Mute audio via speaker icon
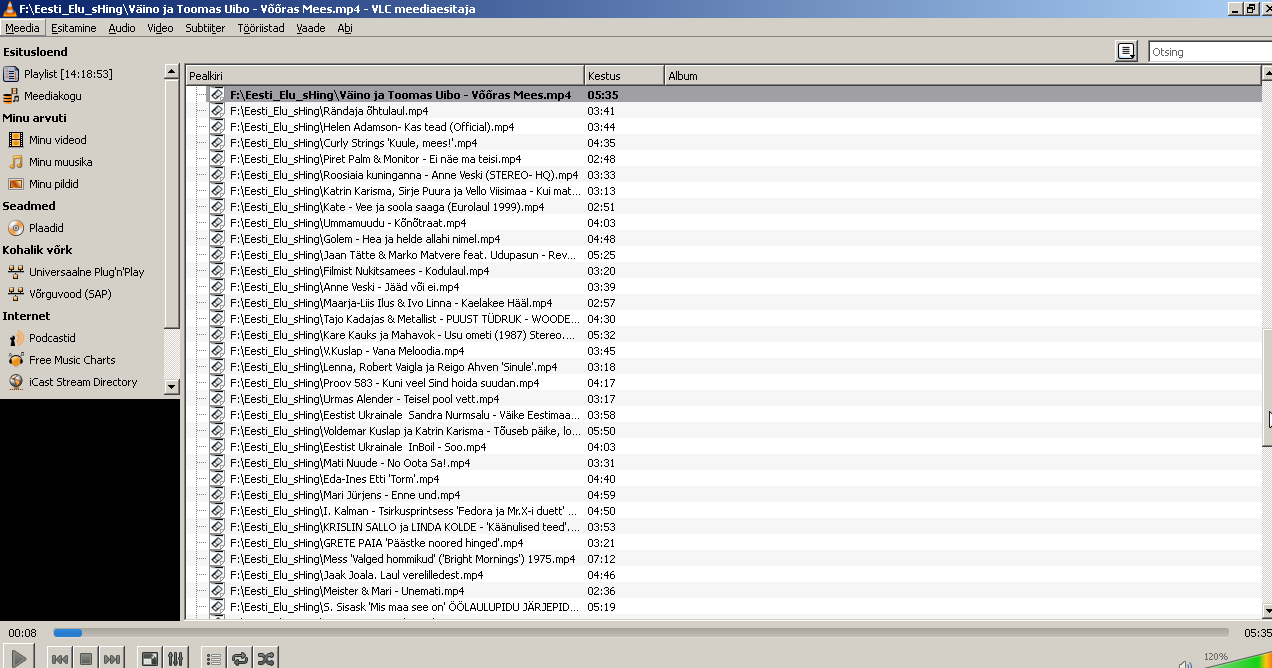Screen dimensions: 1272x668 point(1184,663)
